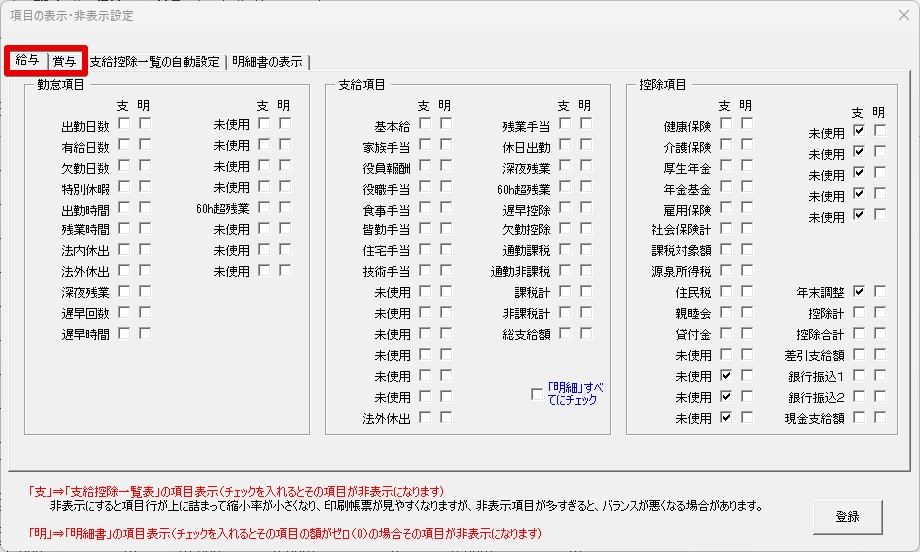Mark the 明 checkbox for 特別休暇
The height and width of the screenshot is (552, 920).
click(145, 187)
